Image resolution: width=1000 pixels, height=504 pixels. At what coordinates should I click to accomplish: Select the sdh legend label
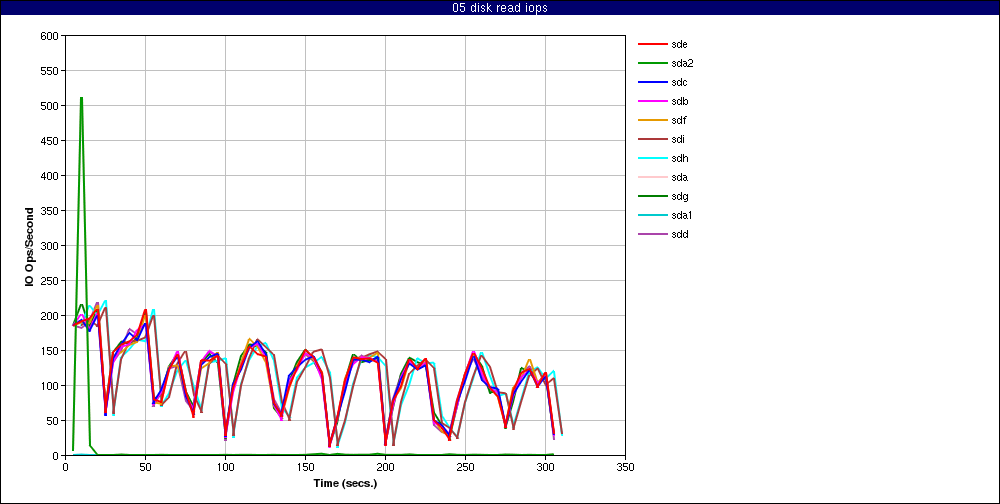[x=679, y=158]
